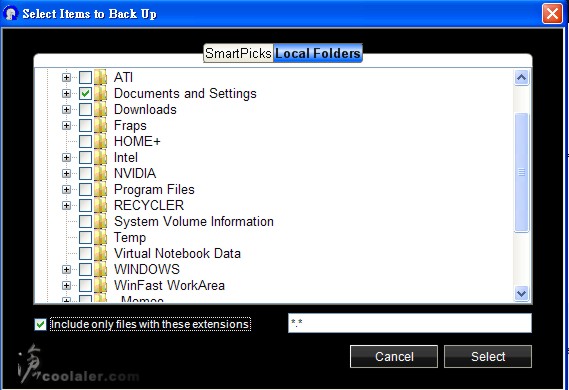Check the WinFast WorkArea checkbox
The image size is (569, 390).
pos(85,285)
